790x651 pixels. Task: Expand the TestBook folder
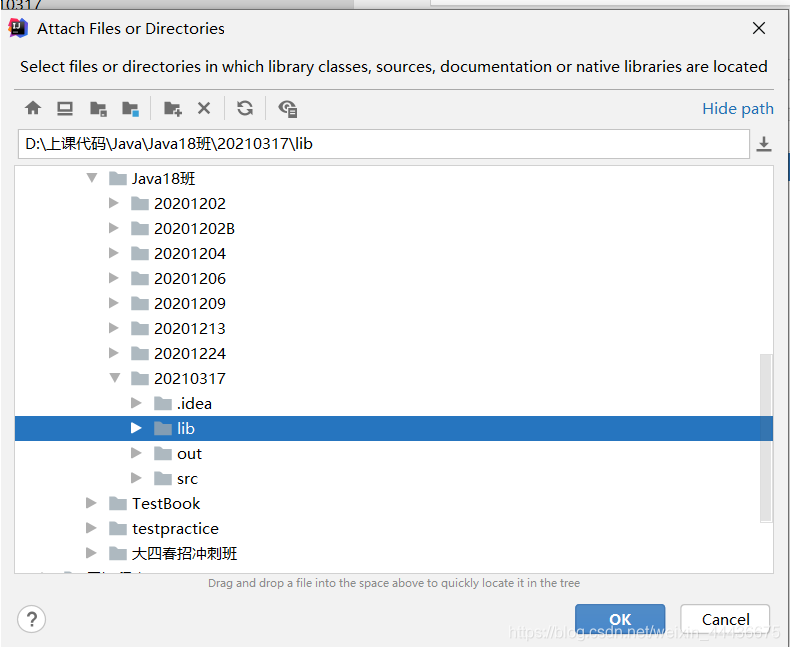[x=92, y=503]
